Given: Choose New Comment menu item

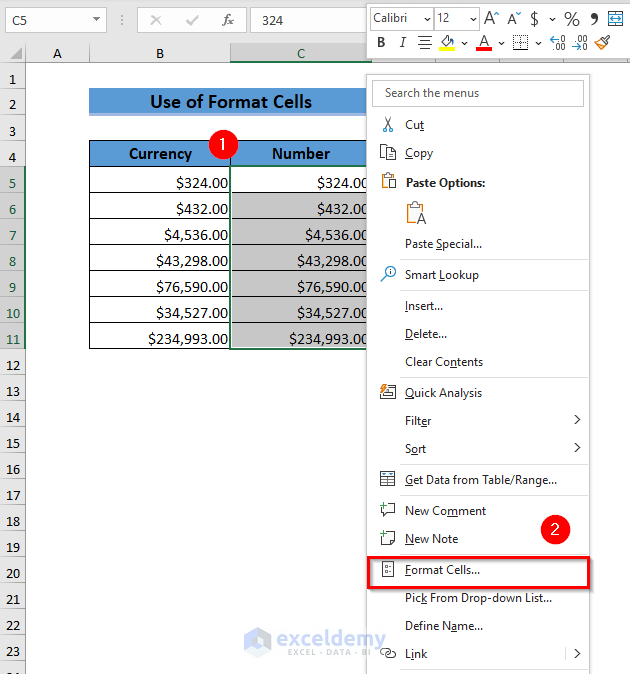Looking at the screenshot, I should pos(478,510).
